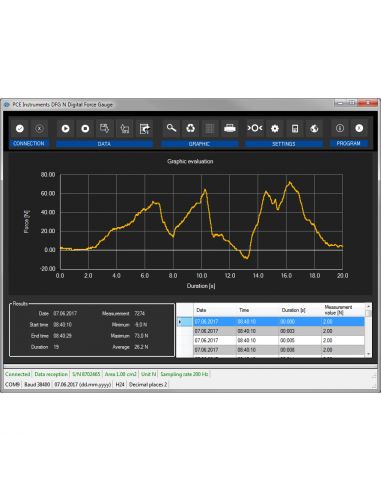Click the Baud 38400 status entry

[x=37, y=385]
